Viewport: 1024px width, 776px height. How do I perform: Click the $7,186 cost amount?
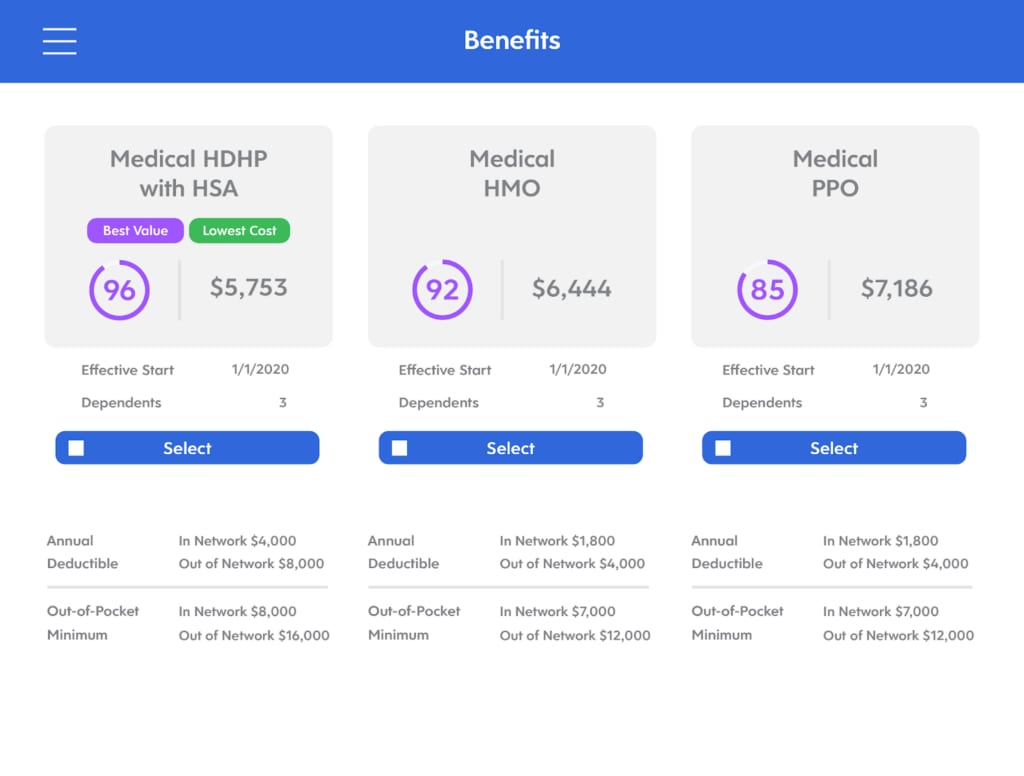(x=897, y=288)
